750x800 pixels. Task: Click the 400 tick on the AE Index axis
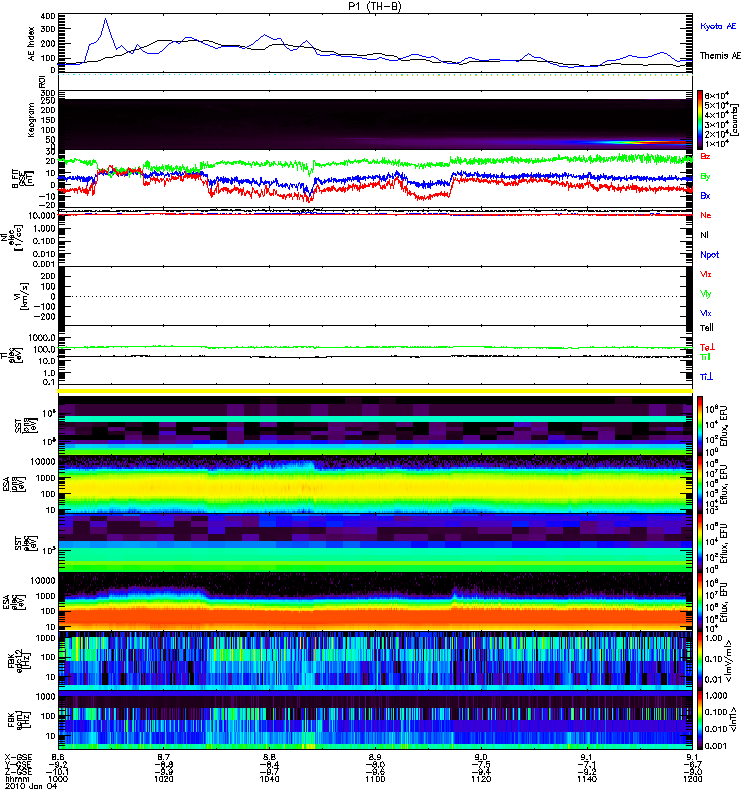(x=48, y=17)
